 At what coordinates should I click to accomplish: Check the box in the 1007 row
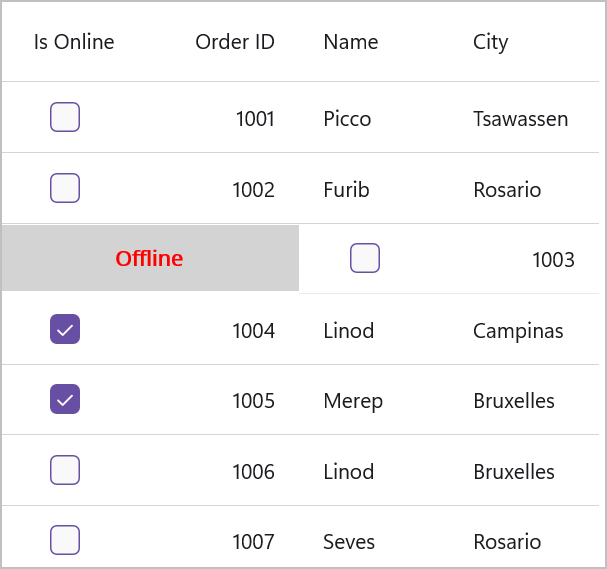[x=65, y=541]
